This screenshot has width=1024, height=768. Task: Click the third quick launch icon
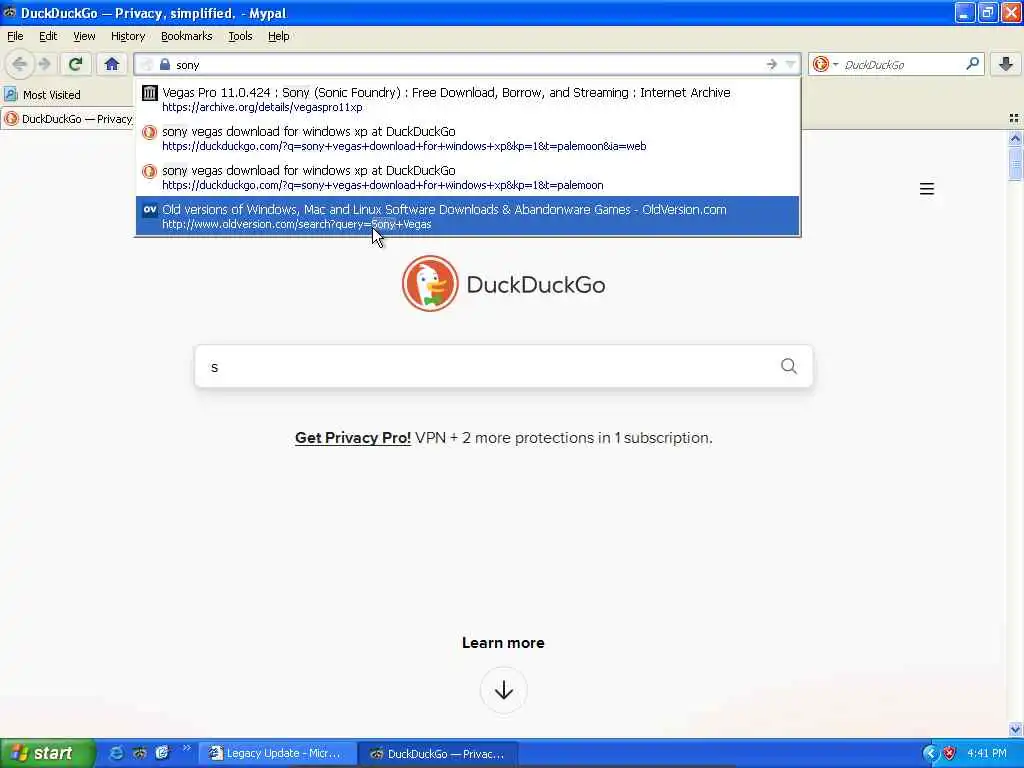pos(163,753)
